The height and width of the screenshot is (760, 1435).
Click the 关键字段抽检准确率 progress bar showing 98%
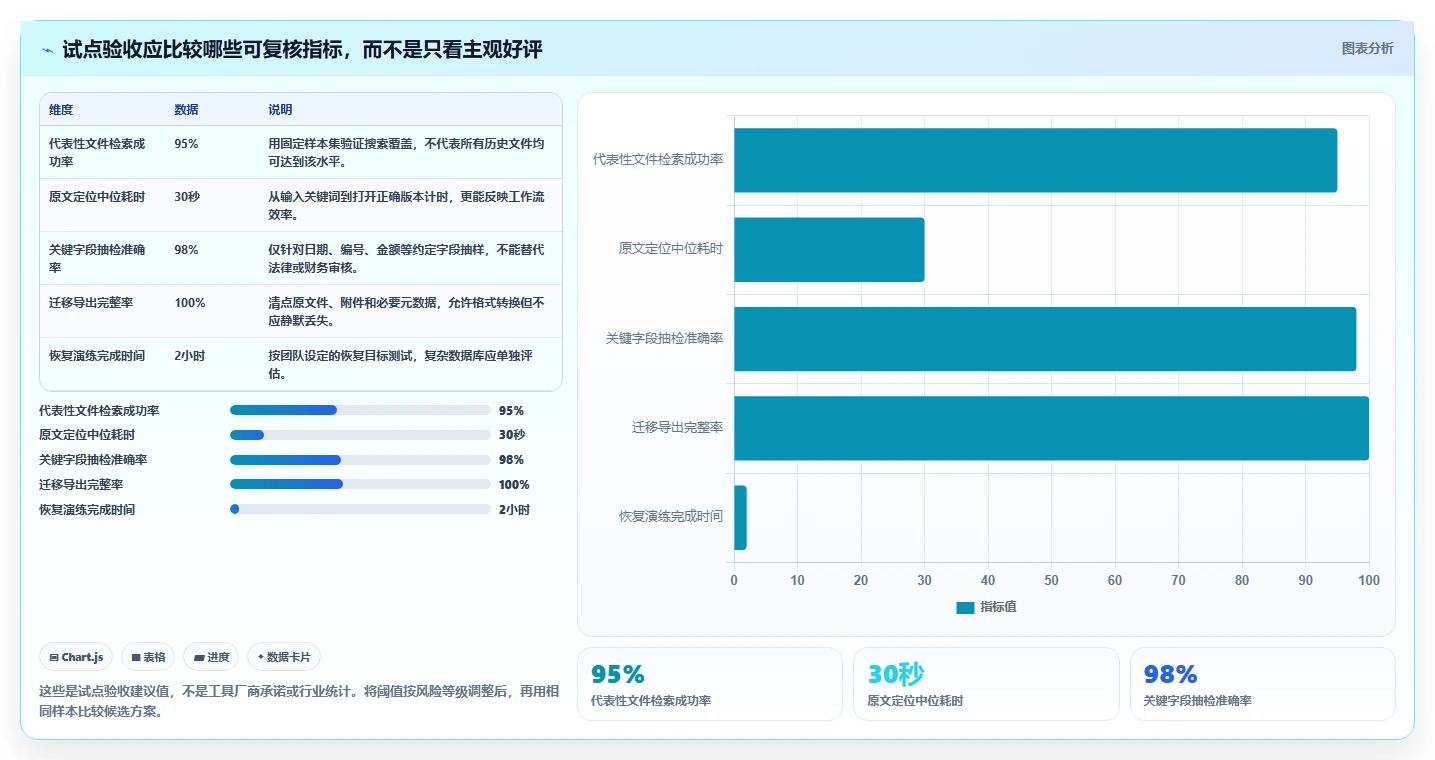point(360,460)
